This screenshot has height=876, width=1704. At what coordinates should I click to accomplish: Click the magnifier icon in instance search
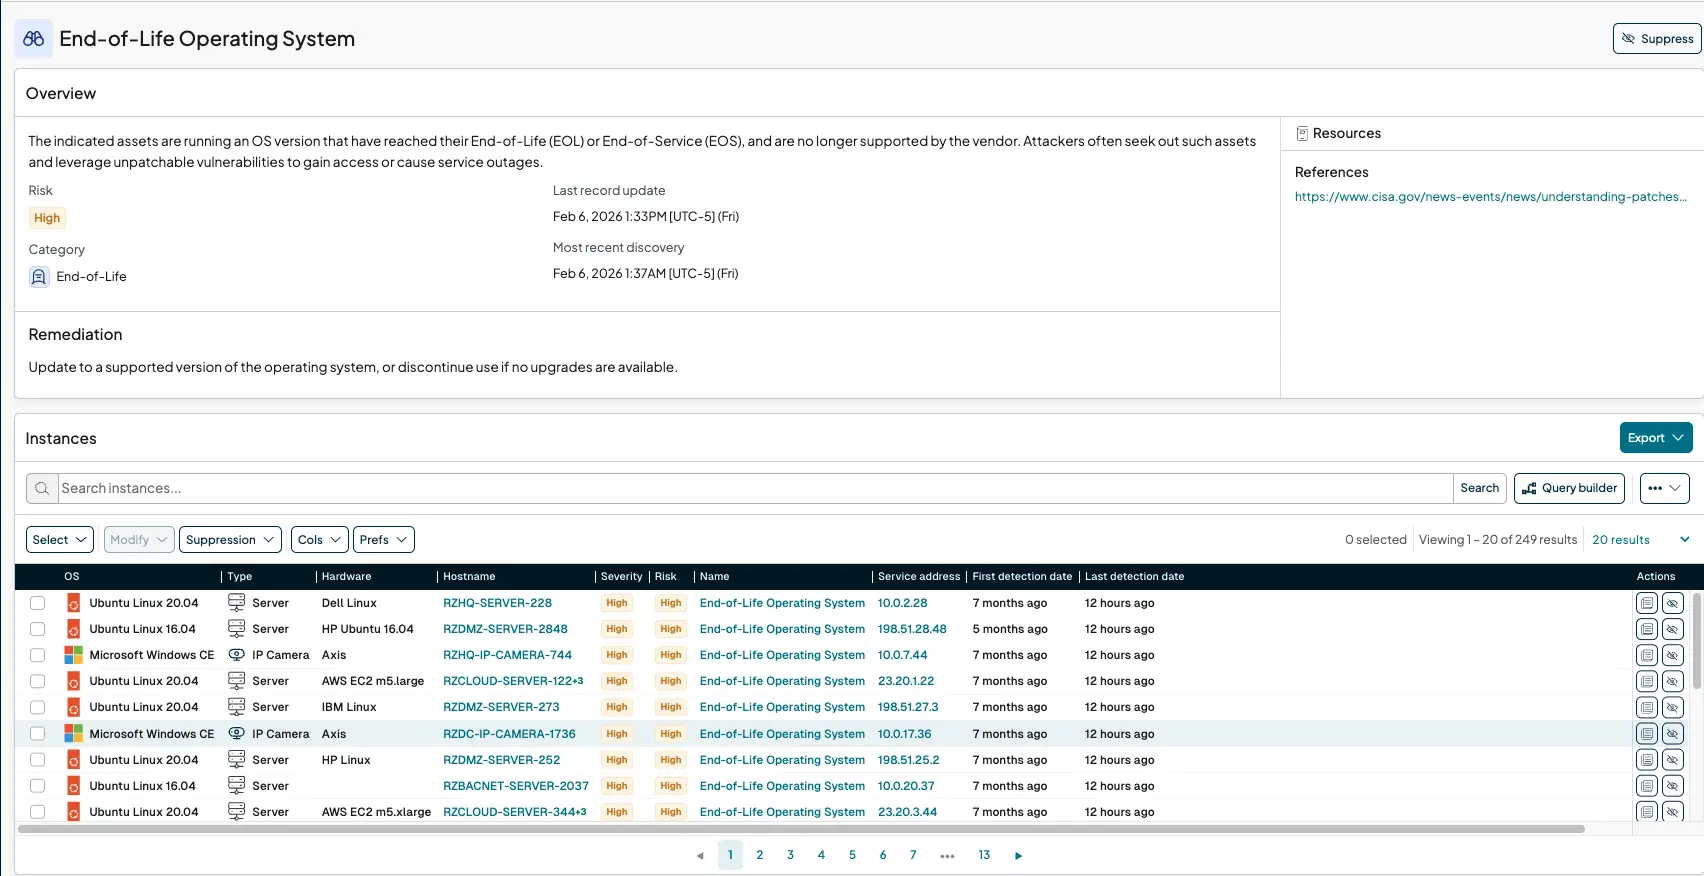point(42,489)
